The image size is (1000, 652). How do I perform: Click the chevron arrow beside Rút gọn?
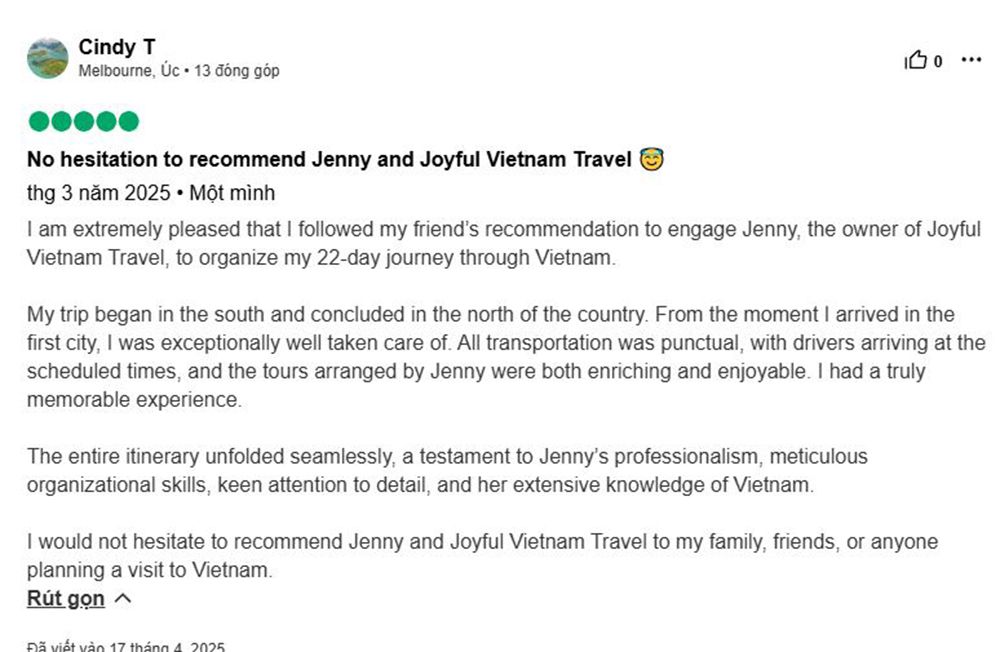123,598
